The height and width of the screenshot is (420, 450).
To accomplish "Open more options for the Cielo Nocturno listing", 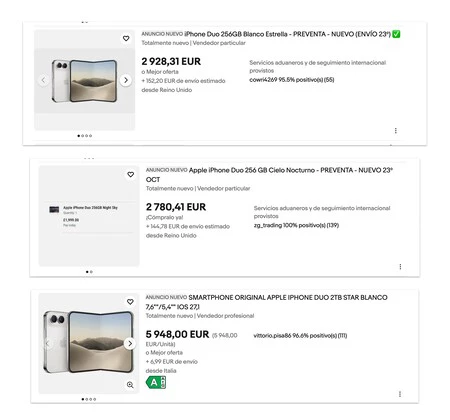I will (400, 267).
